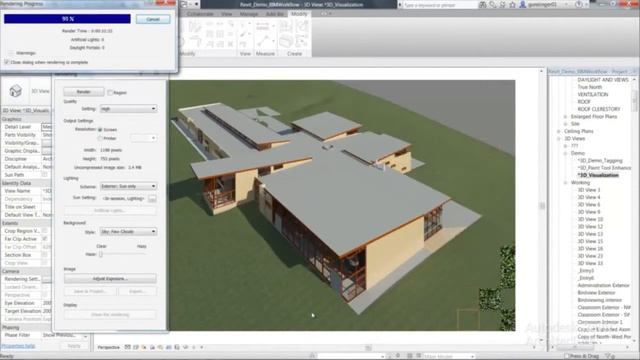The height and width of the screenshot is (360, 640).
Task: Select ROOF CLERESTORY in Project Browser
Action: [599, 109]
